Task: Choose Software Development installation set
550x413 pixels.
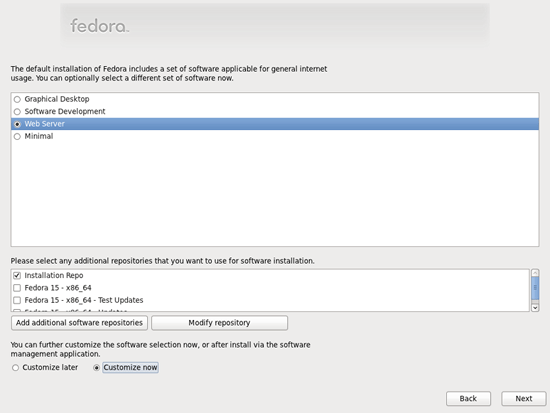Action: tap(17, 112)
